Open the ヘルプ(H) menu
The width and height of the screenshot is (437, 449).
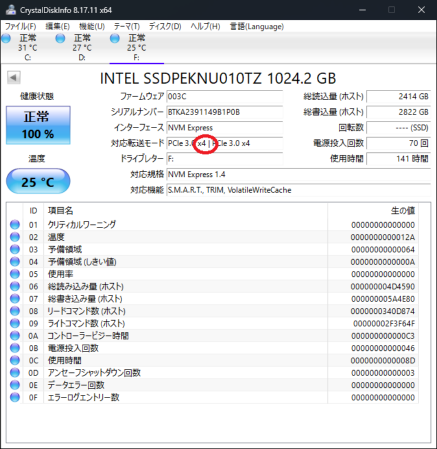click(205, 26)
